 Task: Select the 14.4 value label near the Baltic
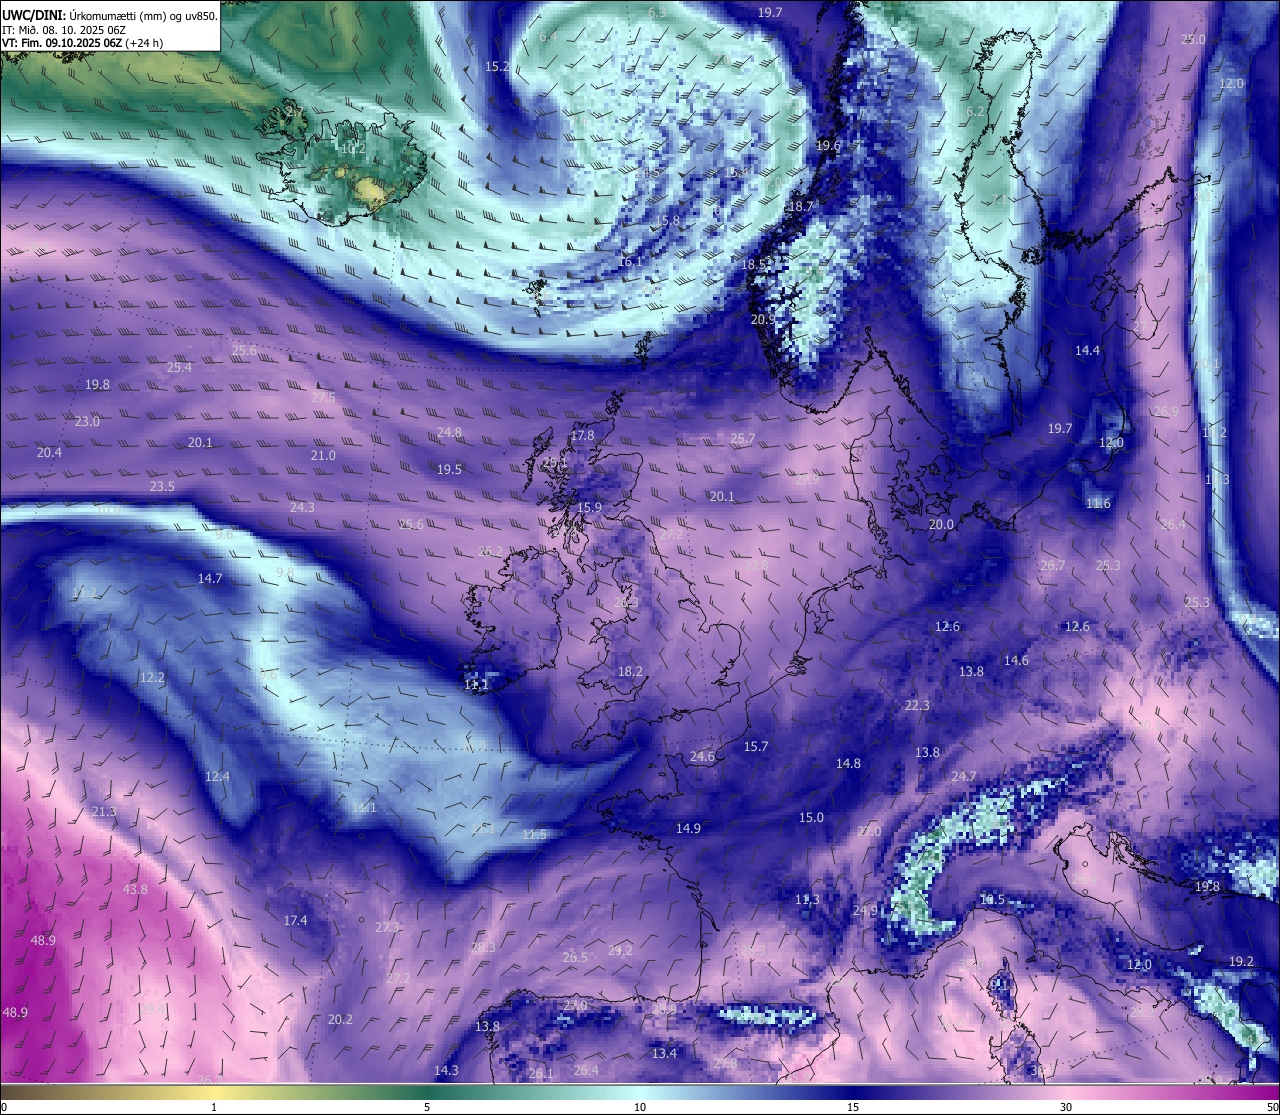click(x=1087, y=350)
